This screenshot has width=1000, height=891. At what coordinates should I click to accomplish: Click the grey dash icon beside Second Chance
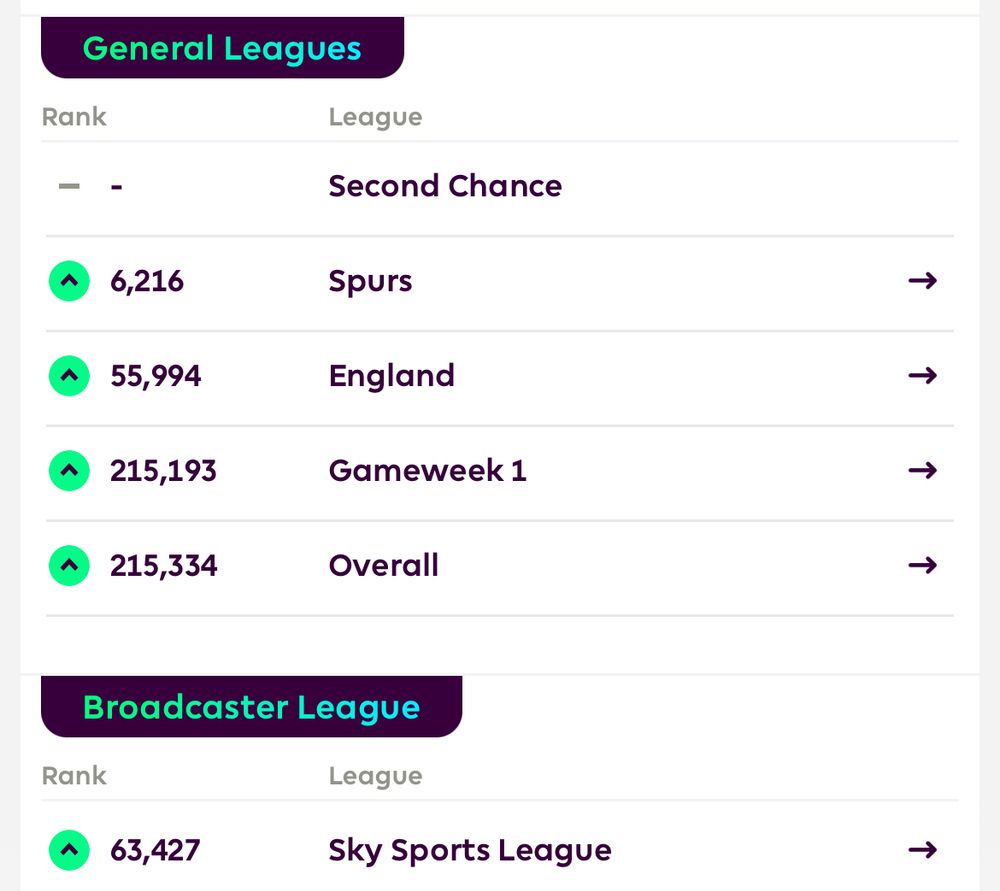[x=69, y=186]
